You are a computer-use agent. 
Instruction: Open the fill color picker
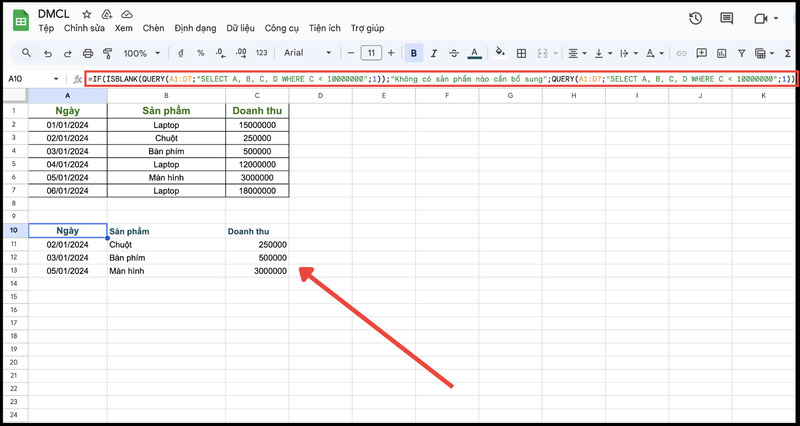pos(500,53)
